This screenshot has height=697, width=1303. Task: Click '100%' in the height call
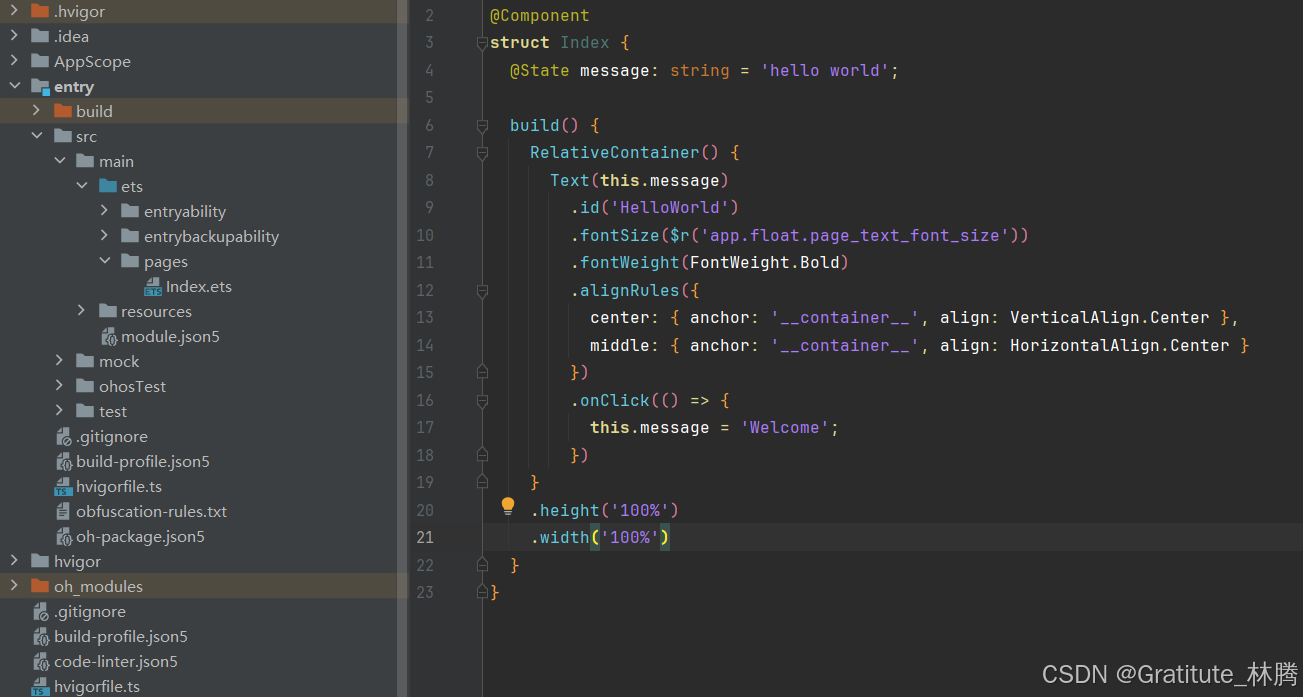tap(640, 511)
